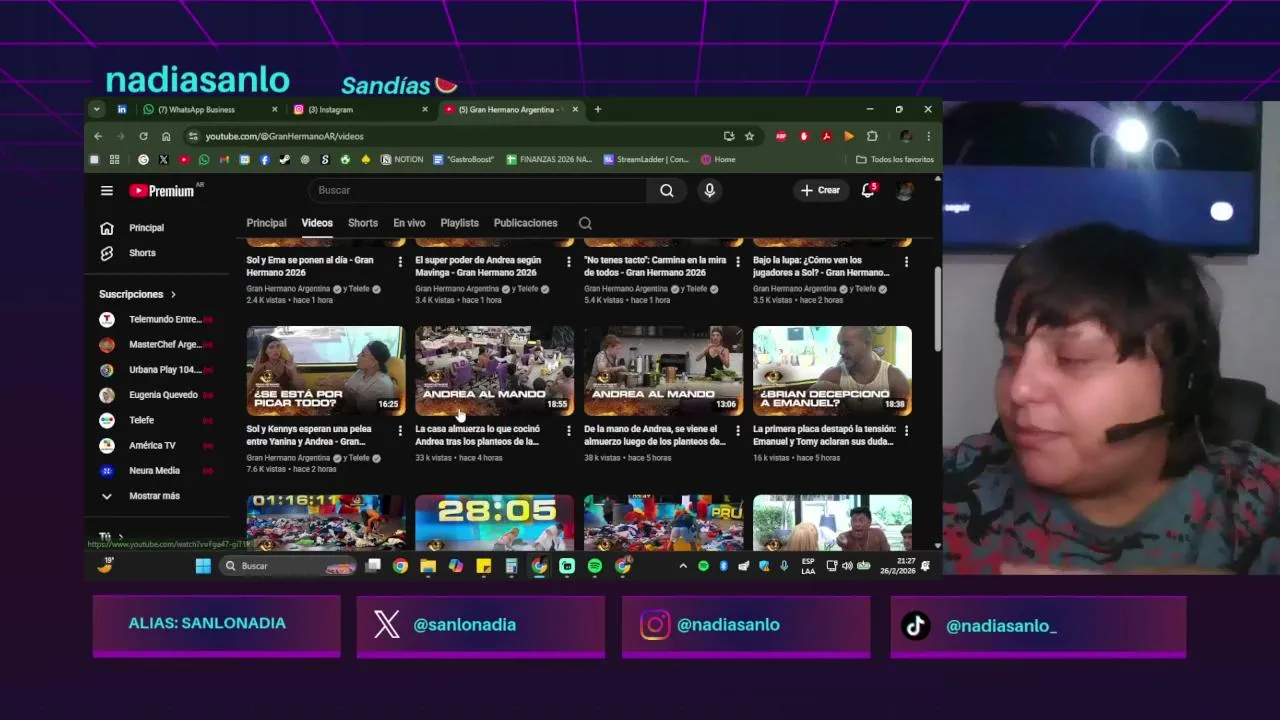The image size is (1280, 720).
Task: Expand Suscripciones section chevron
Action: [x=173, y=294]
